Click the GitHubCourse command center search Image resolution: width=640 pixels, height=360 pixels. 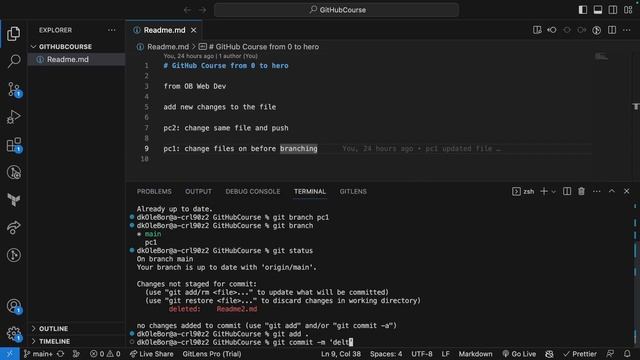(x=336, y=10)
